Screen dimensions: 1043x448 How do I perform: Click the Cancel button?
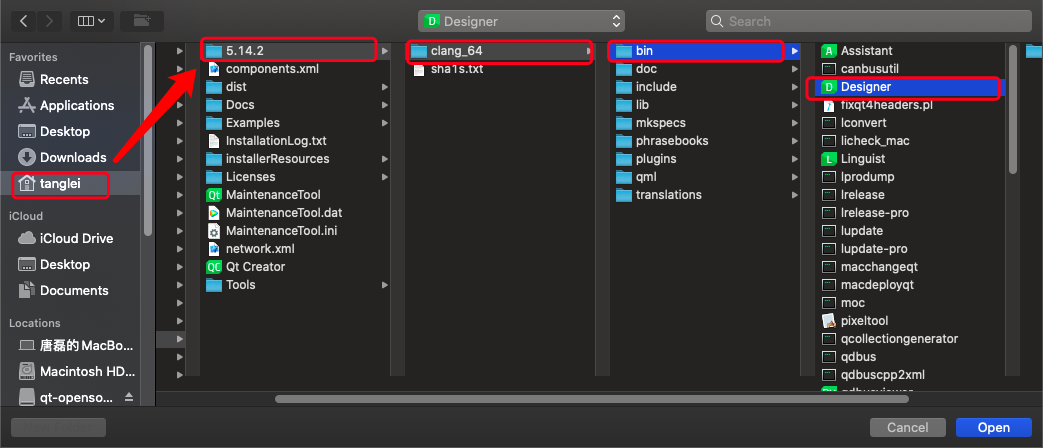point(907,427)
